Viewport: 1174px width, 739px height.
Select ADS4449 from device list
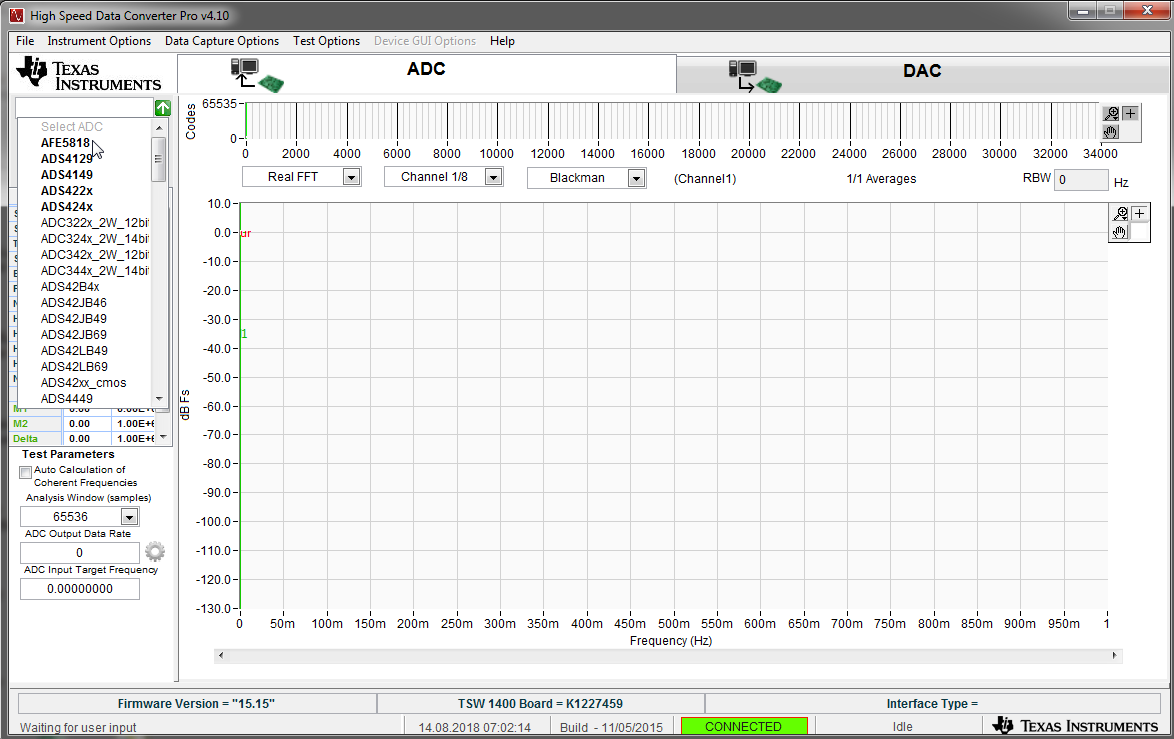(x=67, y=398)
